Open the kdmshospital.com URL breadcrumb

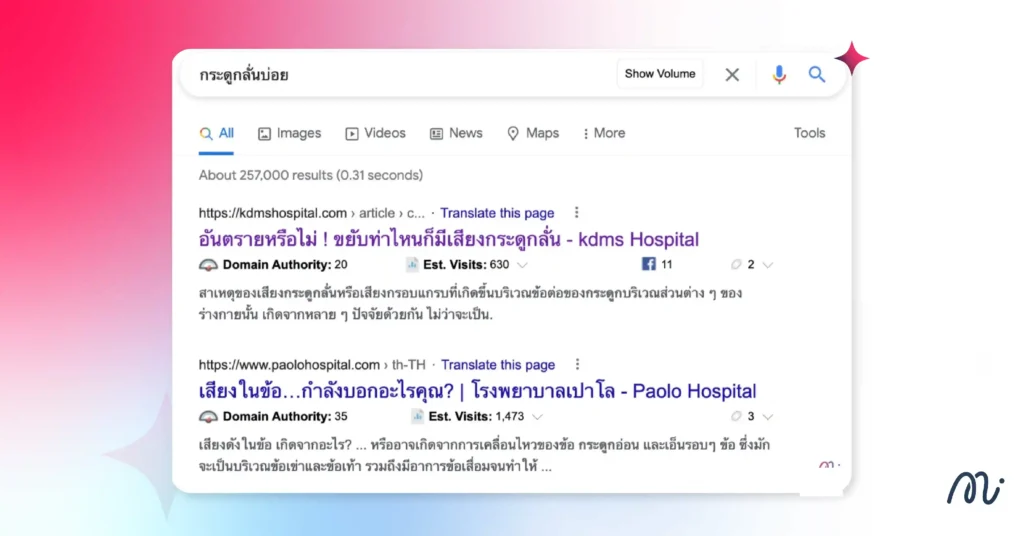tap(312, 213)
